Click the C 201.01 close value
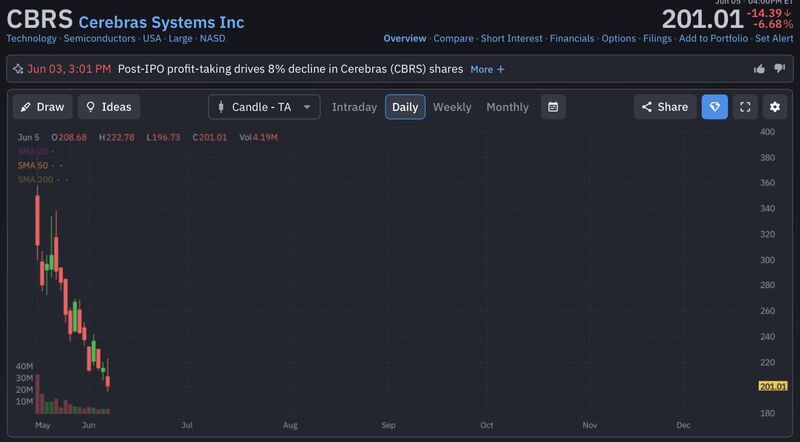This screenshot has width=800, height=442. point(210,137)
